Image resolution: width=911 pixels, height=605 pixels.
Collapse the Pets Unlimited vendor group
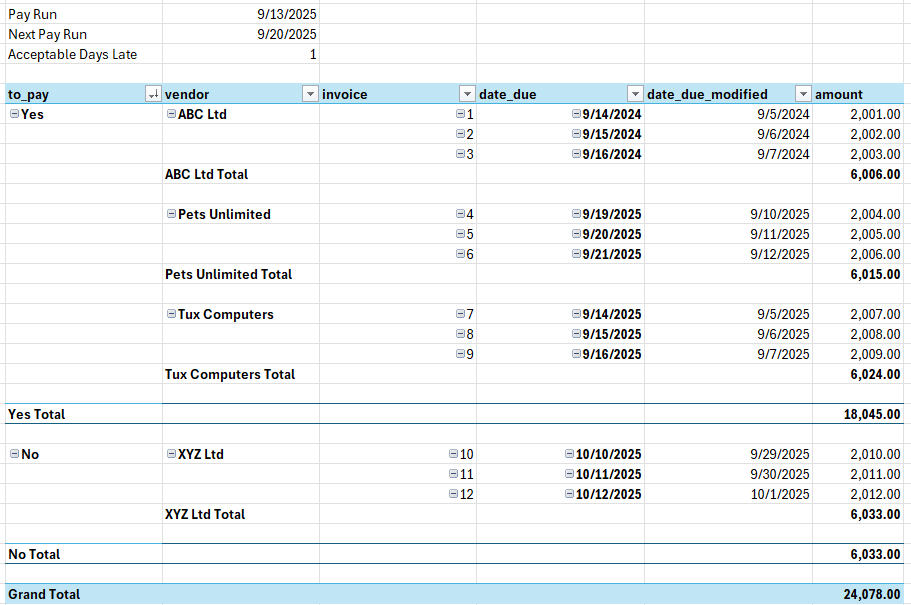tap(171, 214)
